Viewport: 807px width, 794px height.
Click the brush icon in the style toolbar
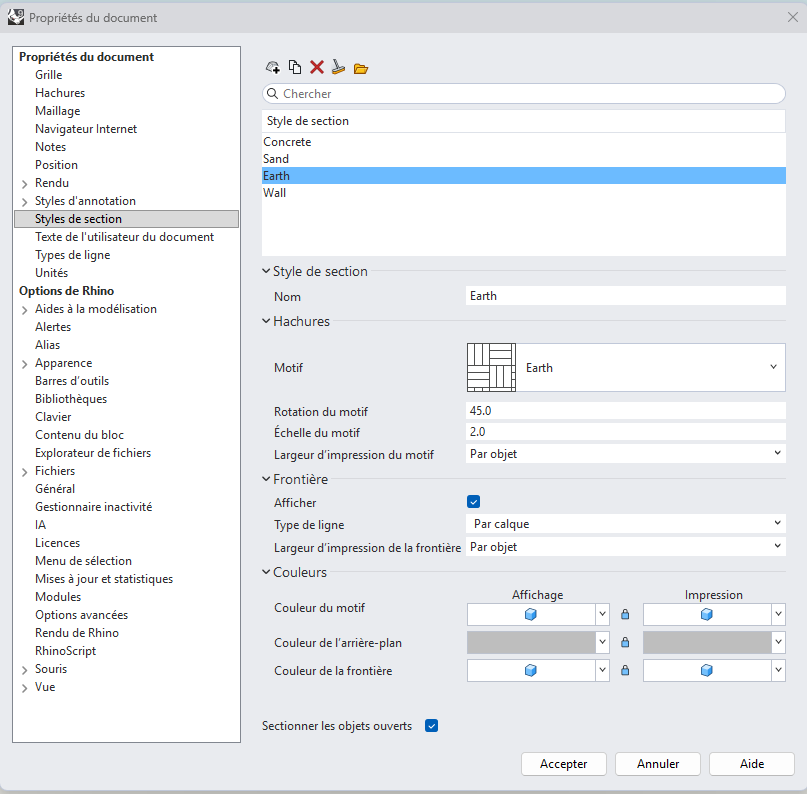tap(338, 67)
